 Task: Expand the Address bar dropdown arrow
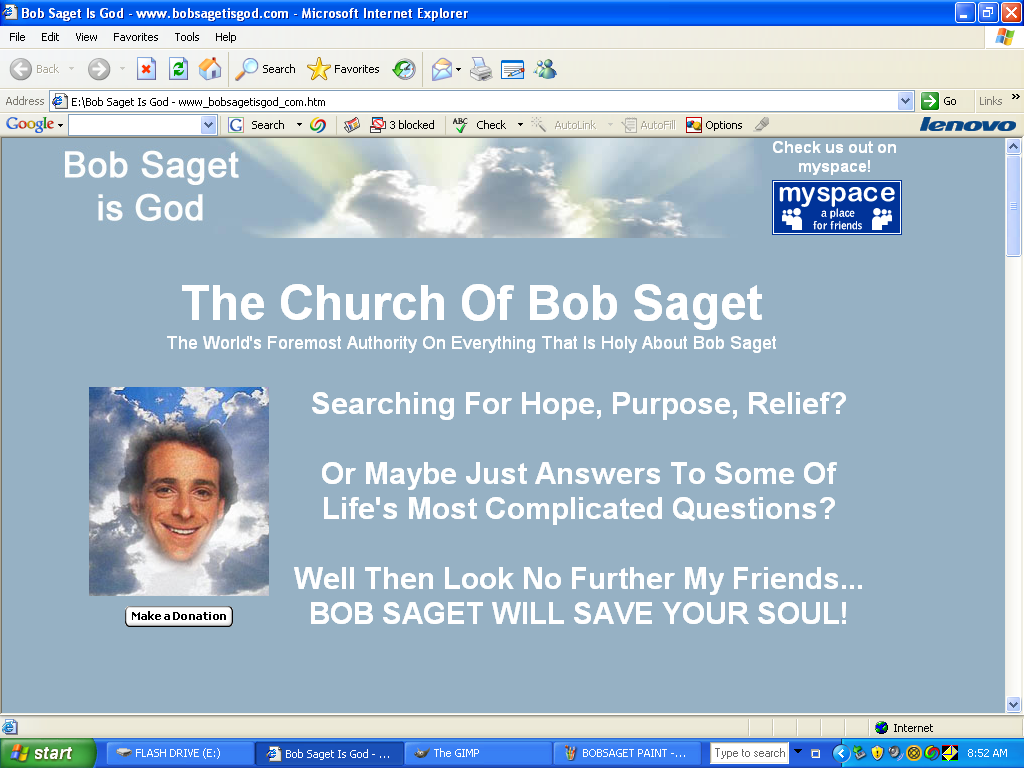pos(905,101)
